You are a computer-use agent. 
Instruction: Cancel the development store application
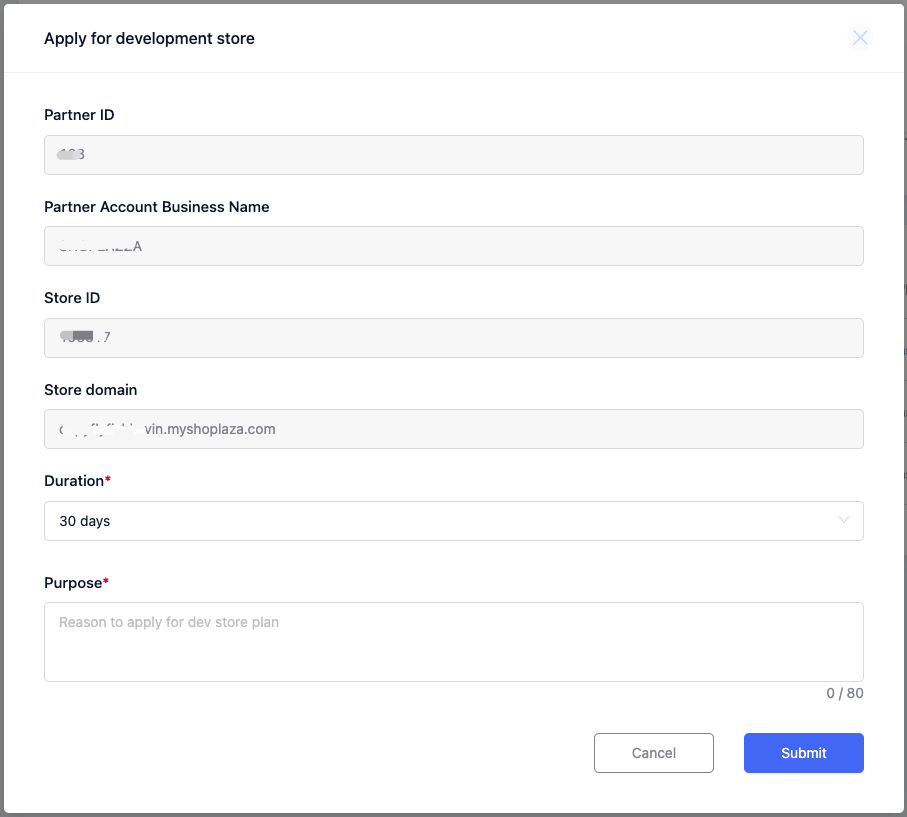point(653,753)
